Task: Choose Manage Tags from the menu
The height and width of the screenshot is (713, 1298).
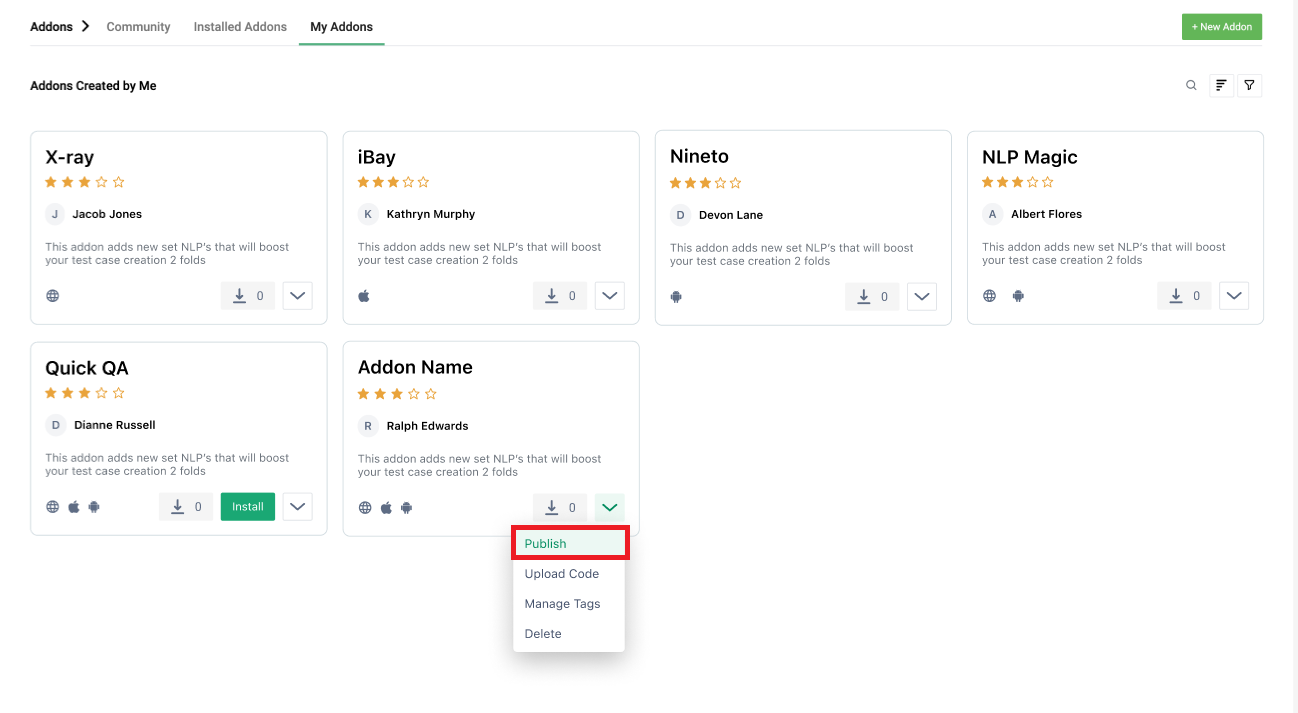Action: point(562,603)
